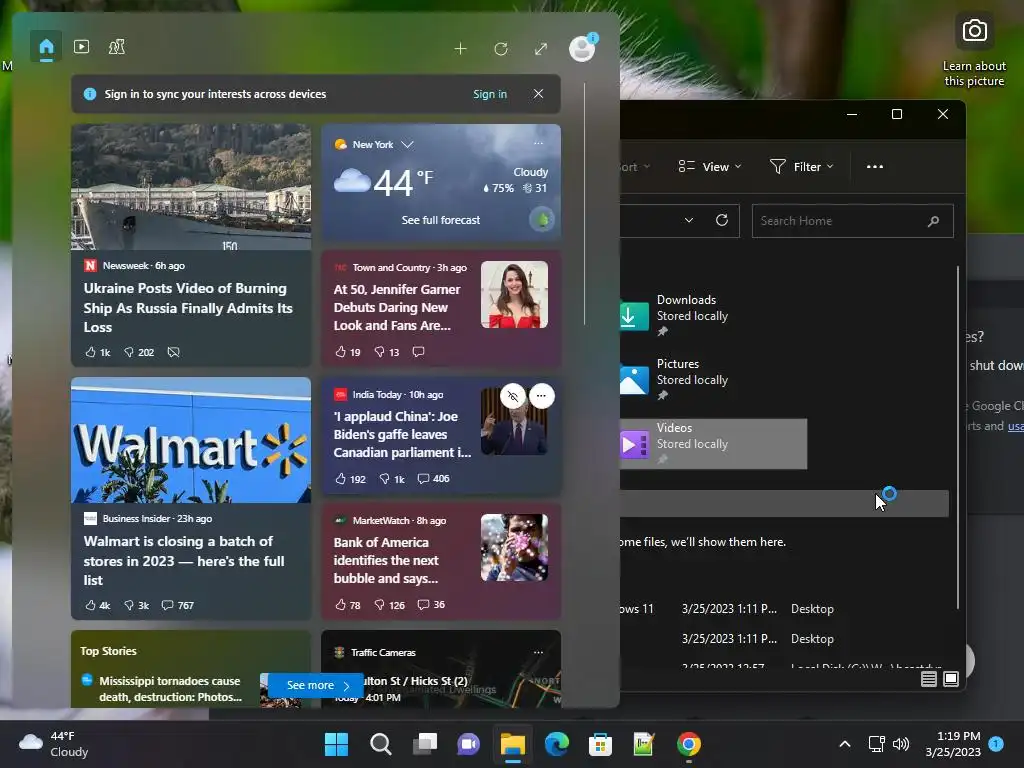
Task: Open taskbar Search
Action: tap(381, 744)
